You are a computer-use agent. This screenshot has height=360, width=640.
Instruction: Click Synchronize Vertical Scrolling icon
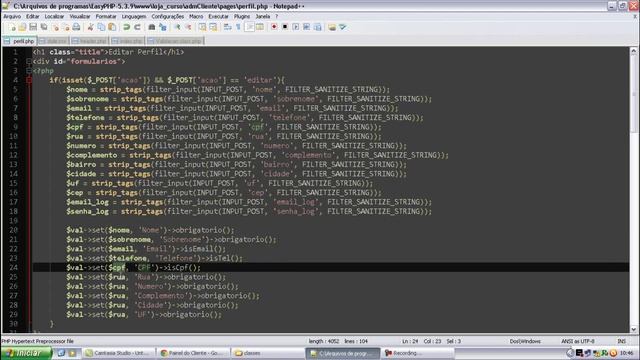pyautogui.click(x=202, y=27)
